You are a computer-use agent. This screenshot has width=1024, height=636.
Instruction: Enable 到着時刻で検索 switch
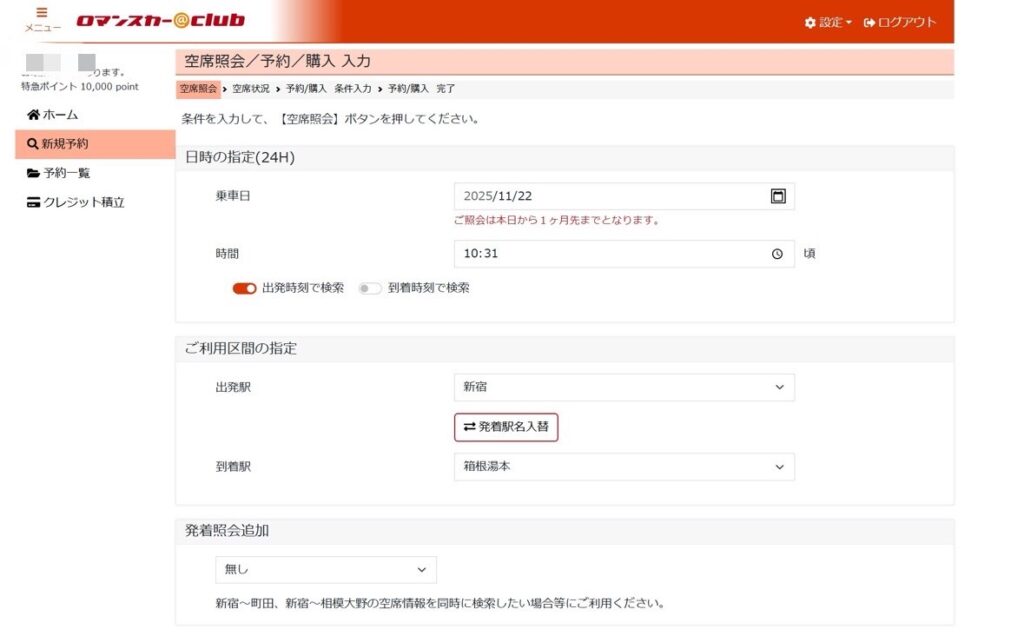pyautogui.click(x=370, y=288)
